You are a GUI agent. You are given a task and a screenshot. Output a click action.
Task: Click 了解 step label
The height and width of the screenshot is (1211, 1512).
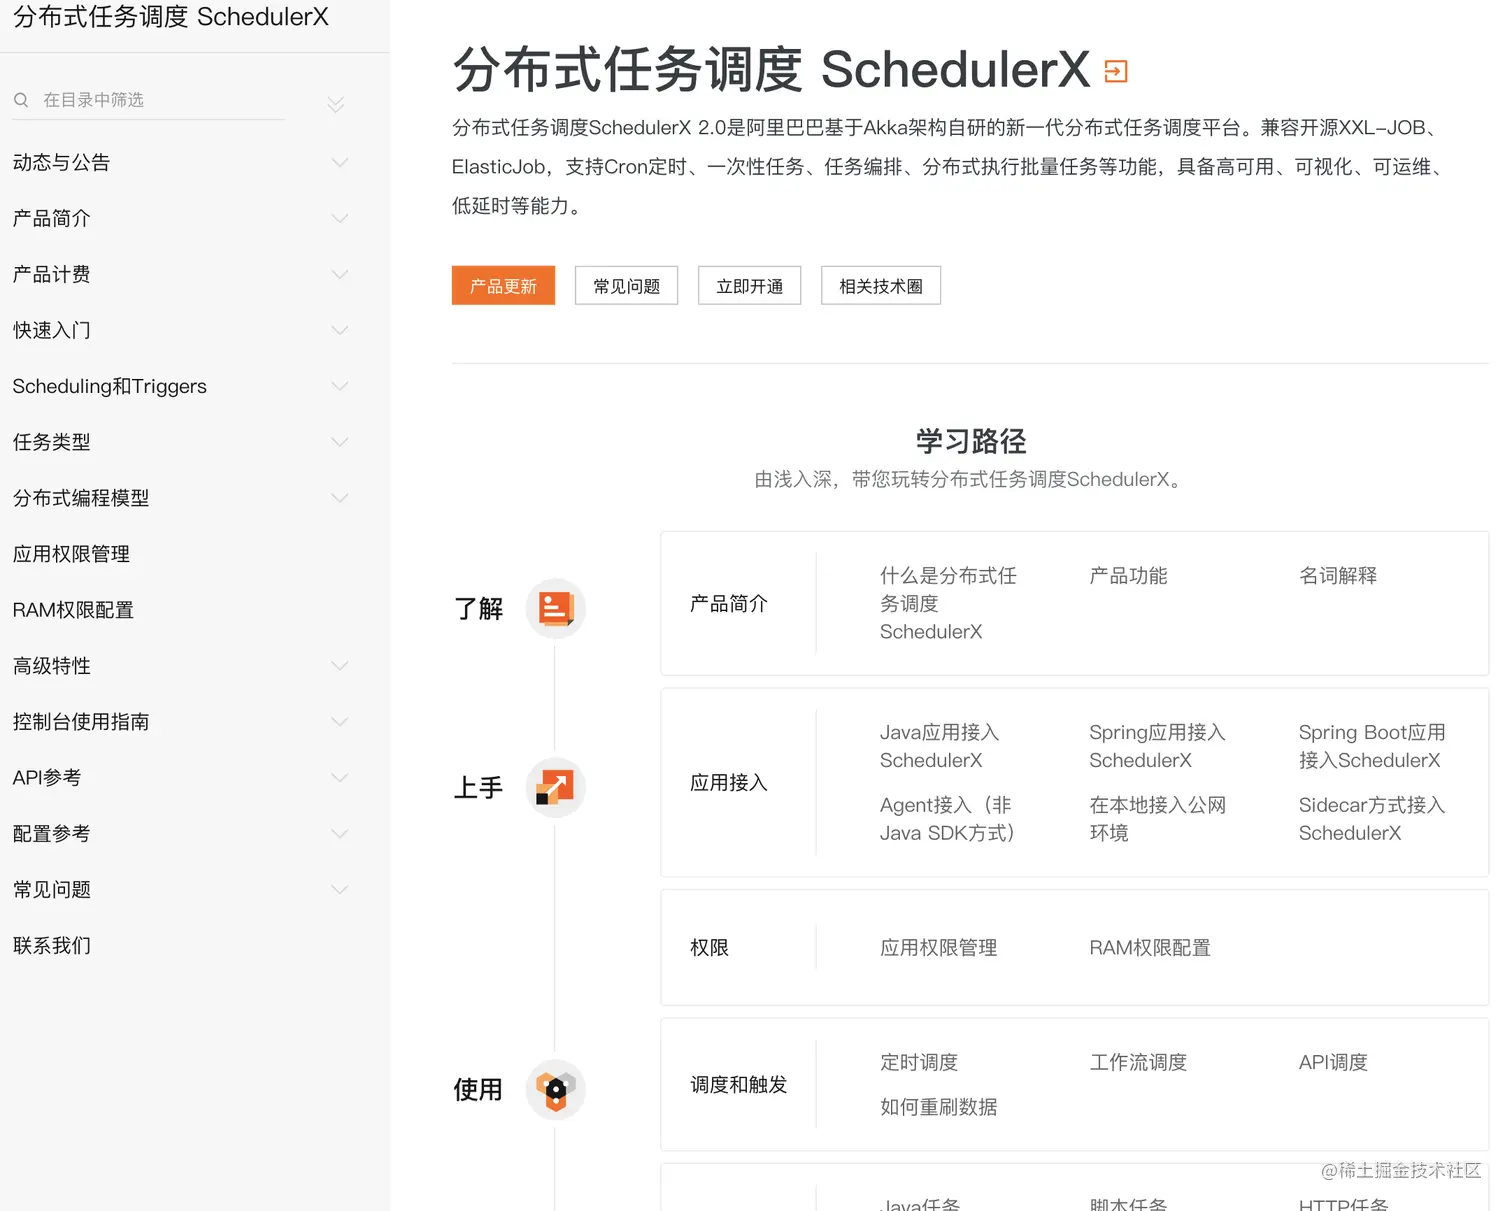[478, 608]
